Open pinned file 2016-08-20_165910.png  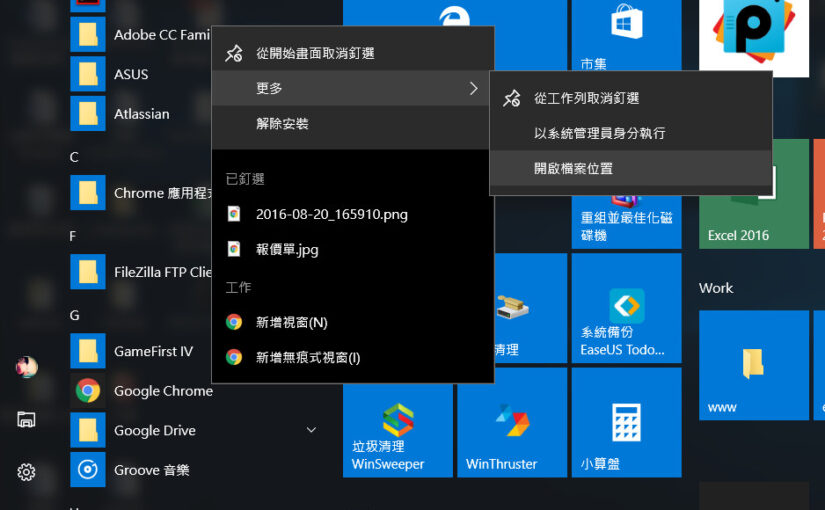[353, 214]
